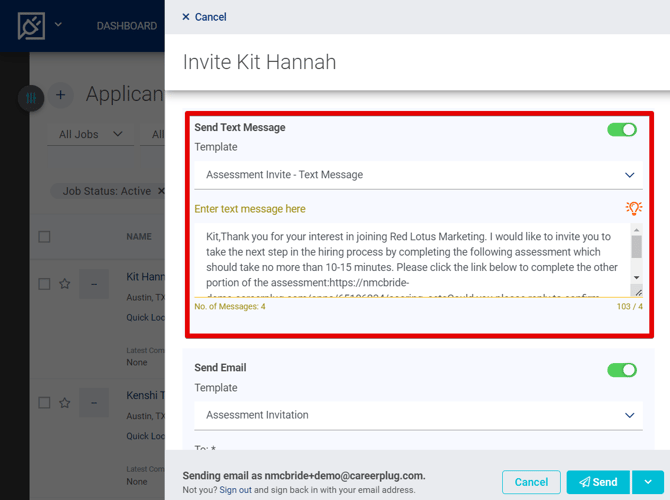Click inside the text message body field

(412, 260)
